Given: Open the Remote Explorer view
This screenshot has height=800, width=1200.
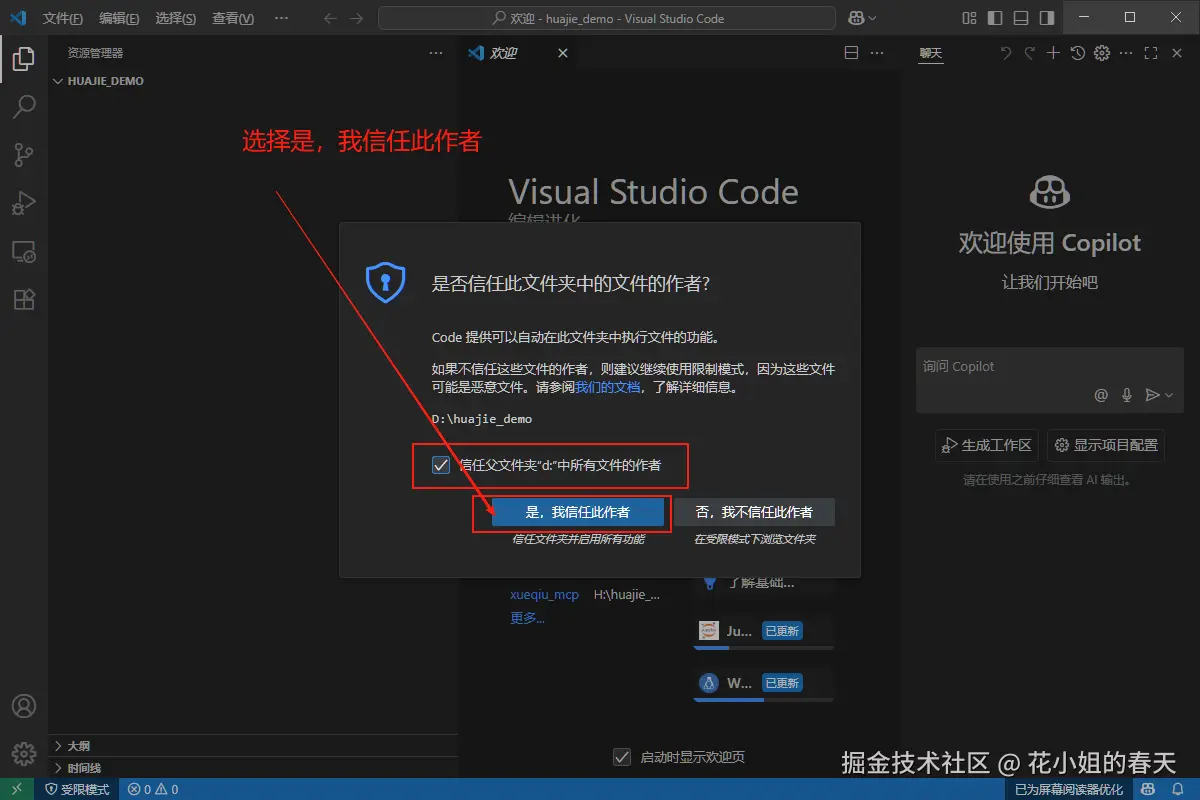Looking at the screenshot, I should click(24, 251).
